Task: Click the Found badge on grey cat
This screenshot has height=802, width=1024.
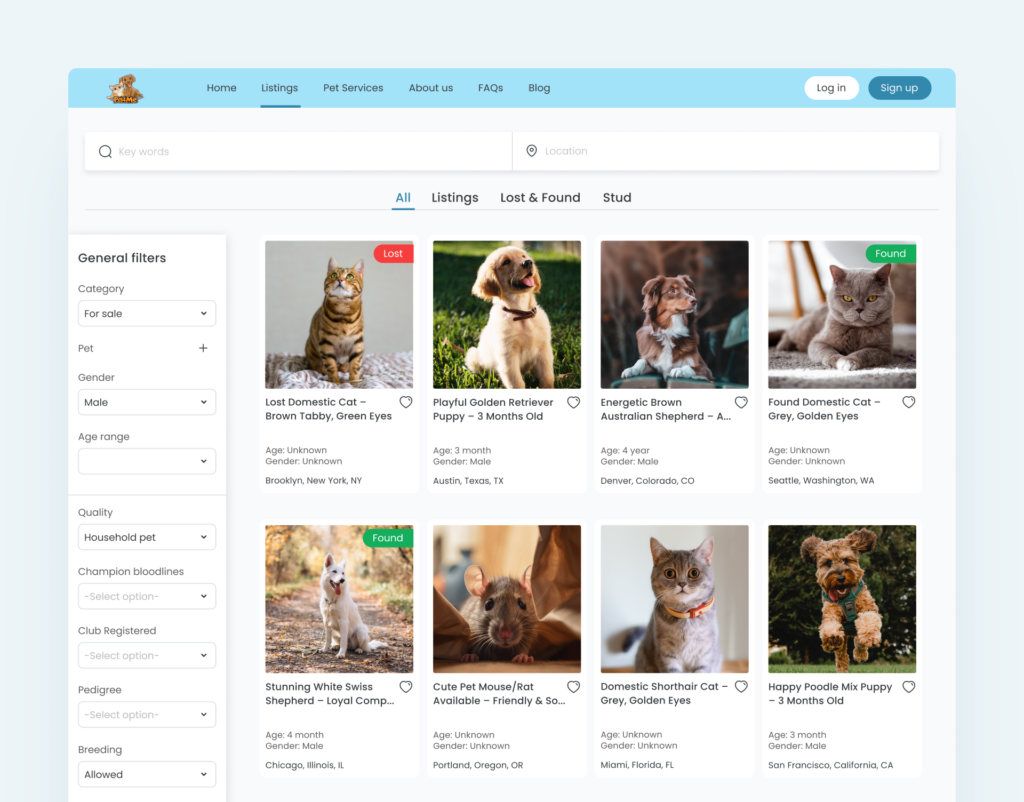Action: tap(891, 253)
